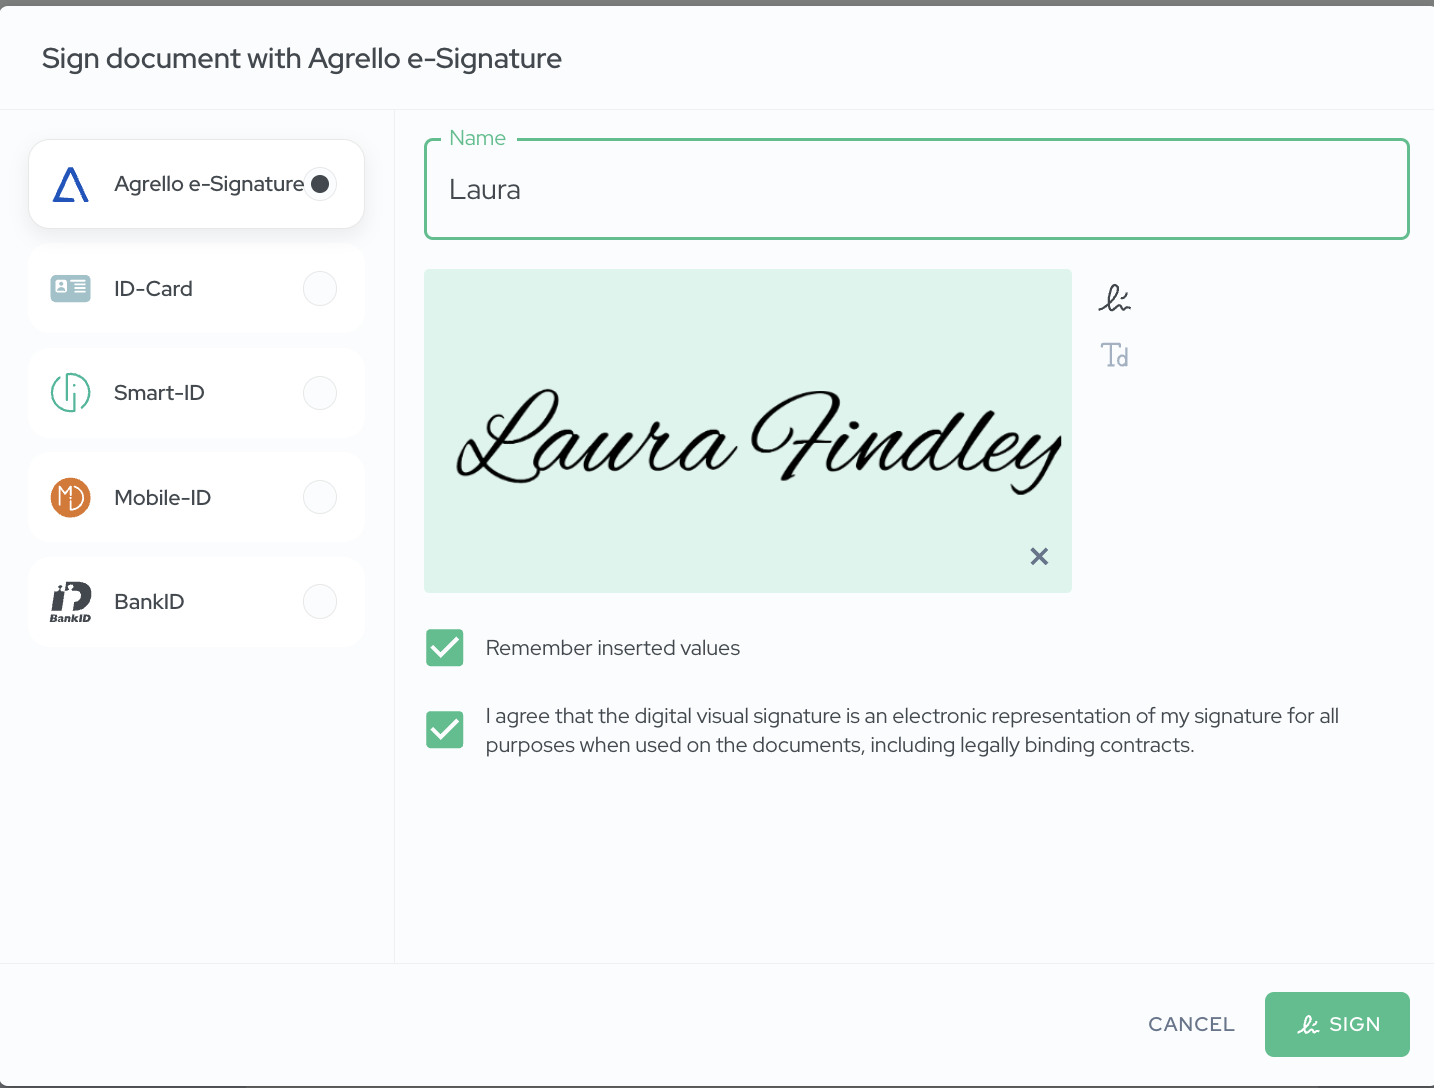Select the BankID radio button

(x=320, y=602)
